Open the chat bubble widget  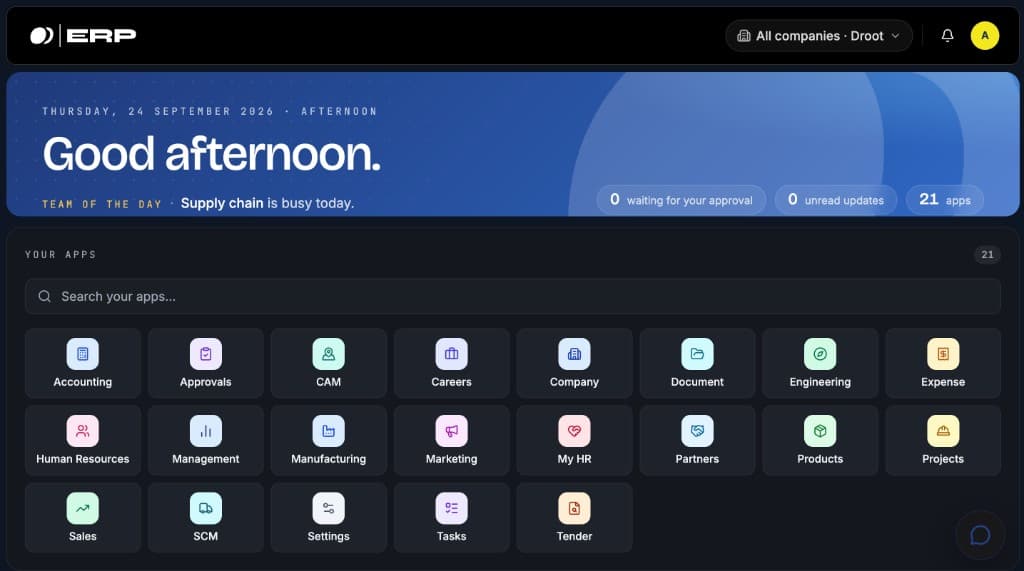980,535
